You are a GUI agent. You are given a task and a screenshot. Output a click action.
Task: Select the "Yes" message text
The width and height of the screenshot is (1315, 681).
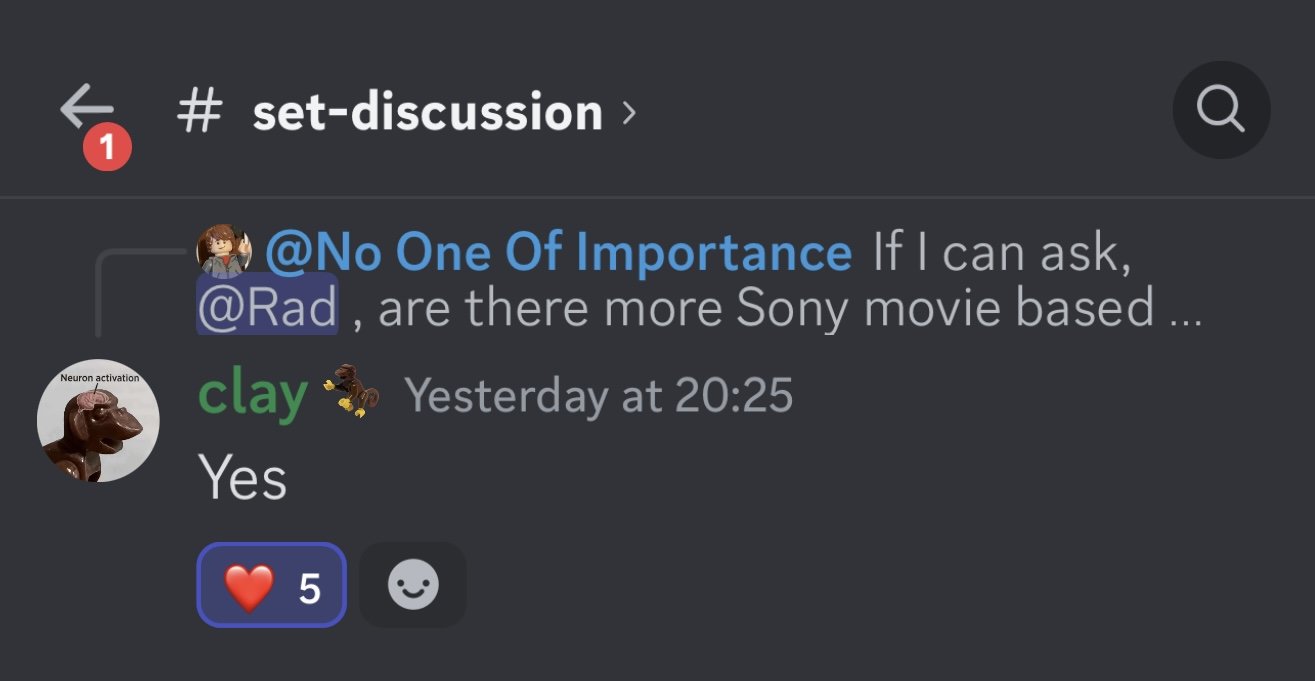point(243,477)
